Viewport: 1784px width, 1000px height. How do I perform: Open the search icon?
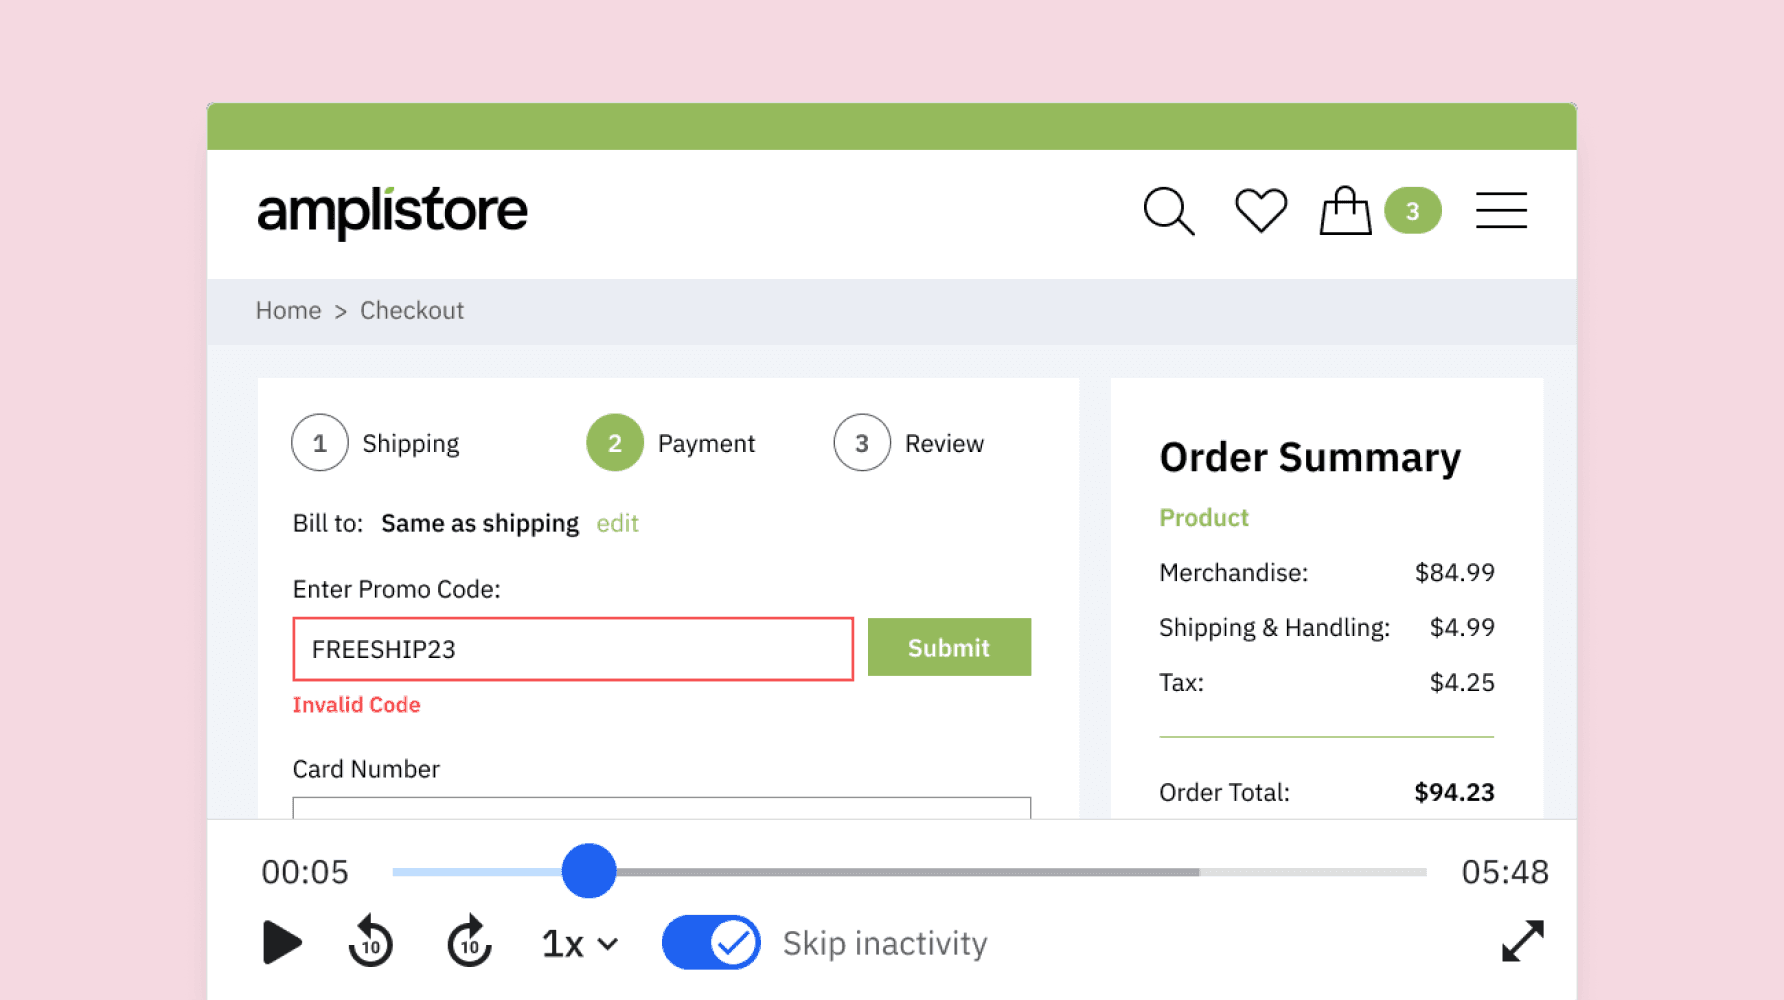coord(1168,211)
